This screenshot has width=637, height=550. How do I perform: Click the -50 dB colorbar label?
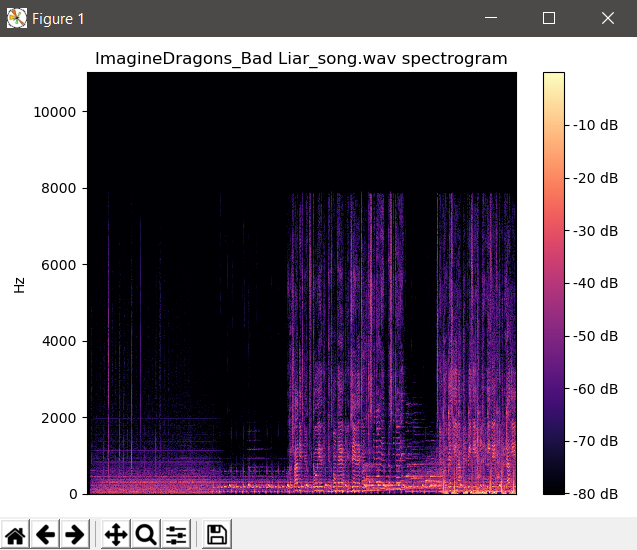596,336
